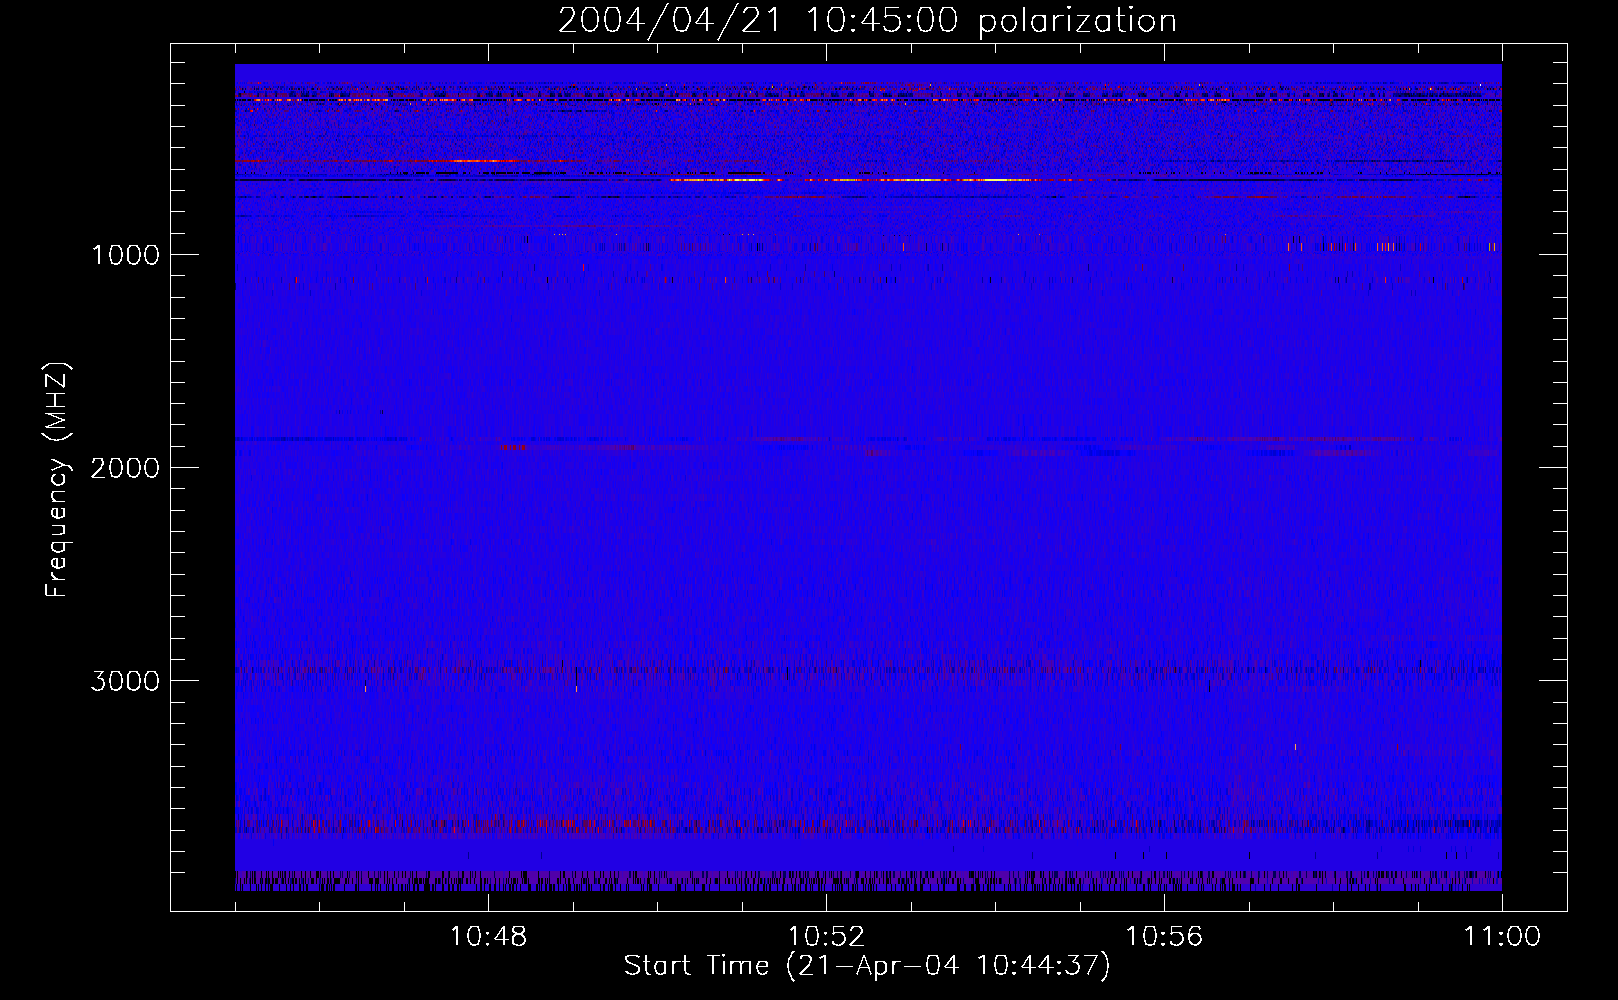Screen dimensions: 1618x1000
Task: Click the '10:48' time tick label
Action: (488, 937)
